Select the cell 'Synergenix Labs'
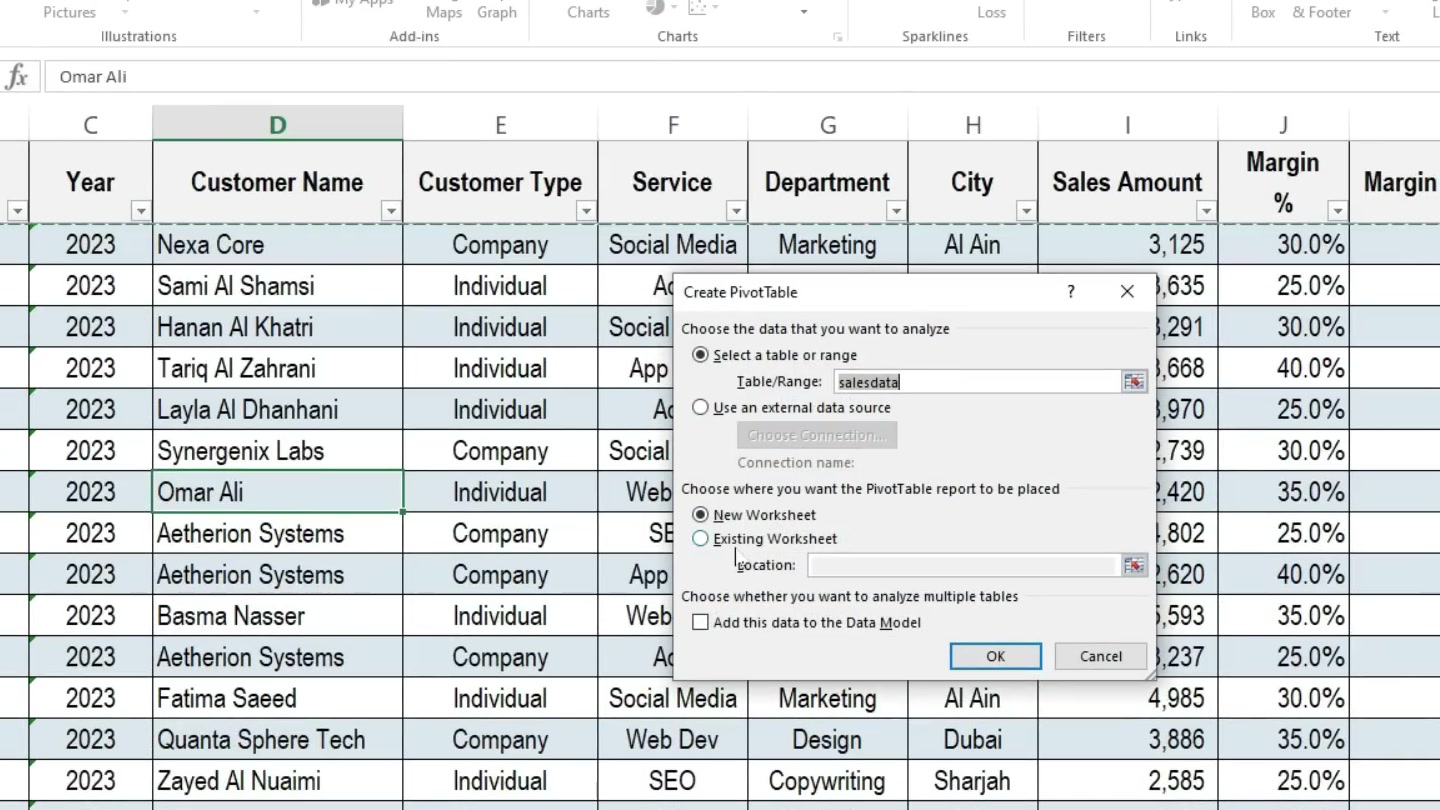Image resolution: width=1440 pixels, height=810 pixels. coord(277,451)
